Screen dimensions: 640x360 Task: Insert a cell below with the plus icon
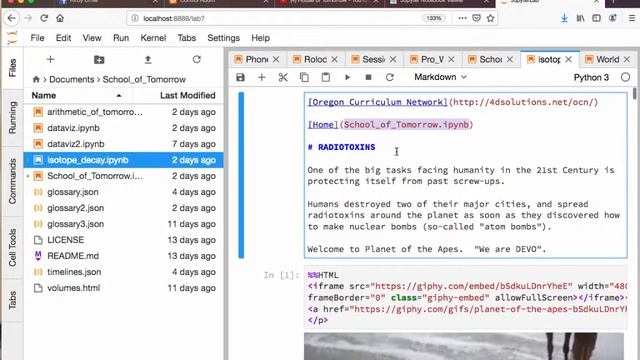click(x=262, y=77)
